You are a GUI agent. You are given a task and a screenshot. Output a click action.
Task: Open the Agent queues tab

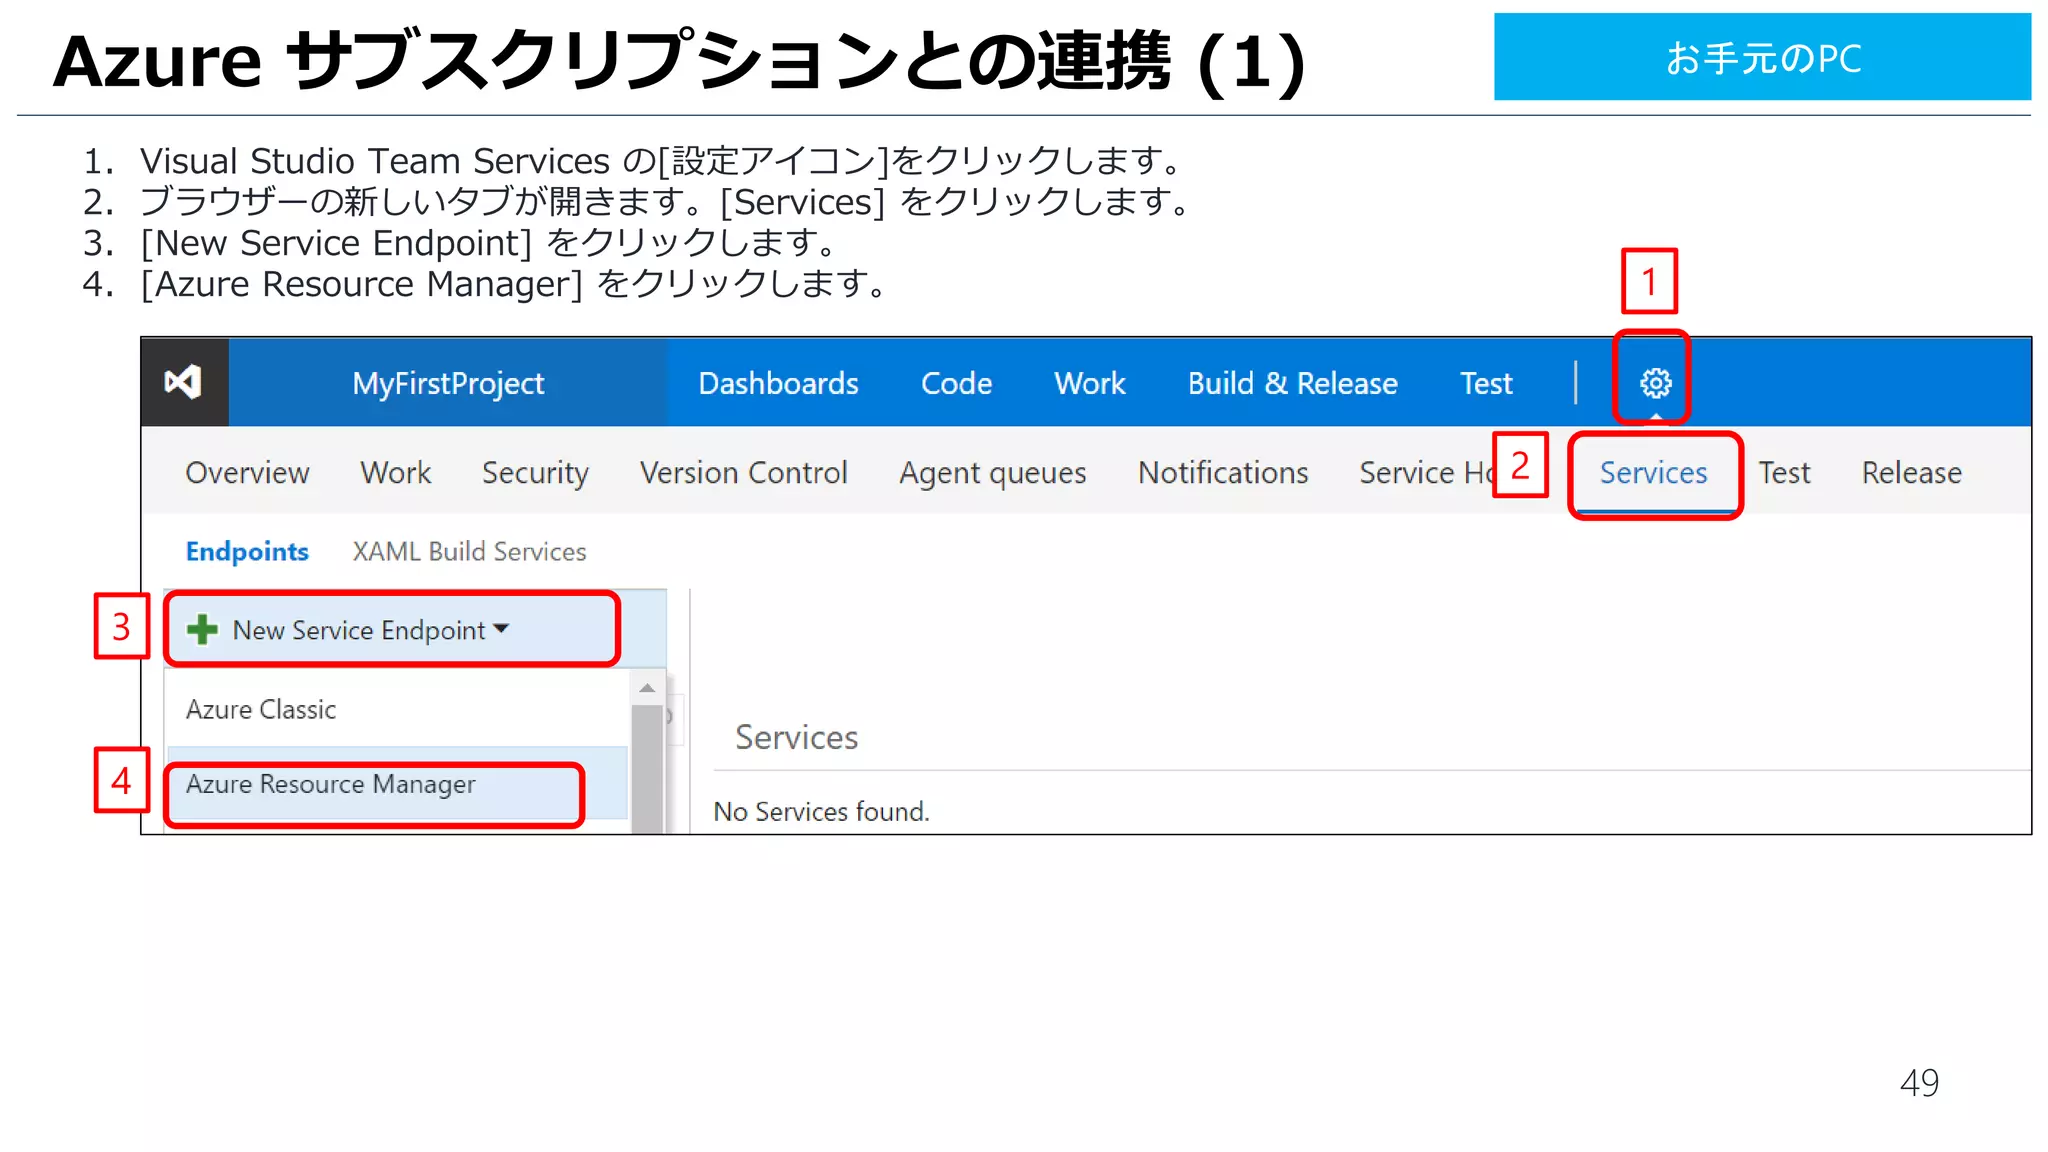click(x=992, y=472)
